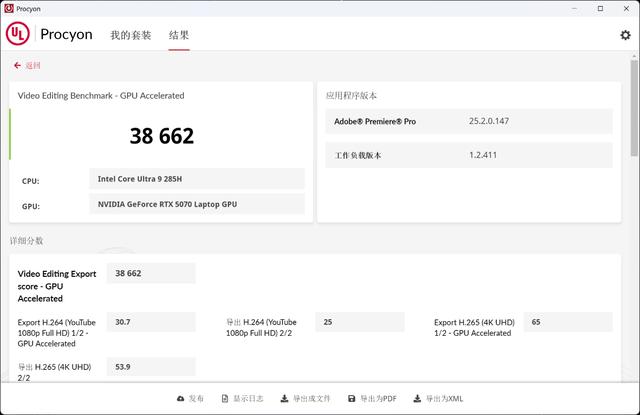Click Video Editing Export score value field

point(151,273)
